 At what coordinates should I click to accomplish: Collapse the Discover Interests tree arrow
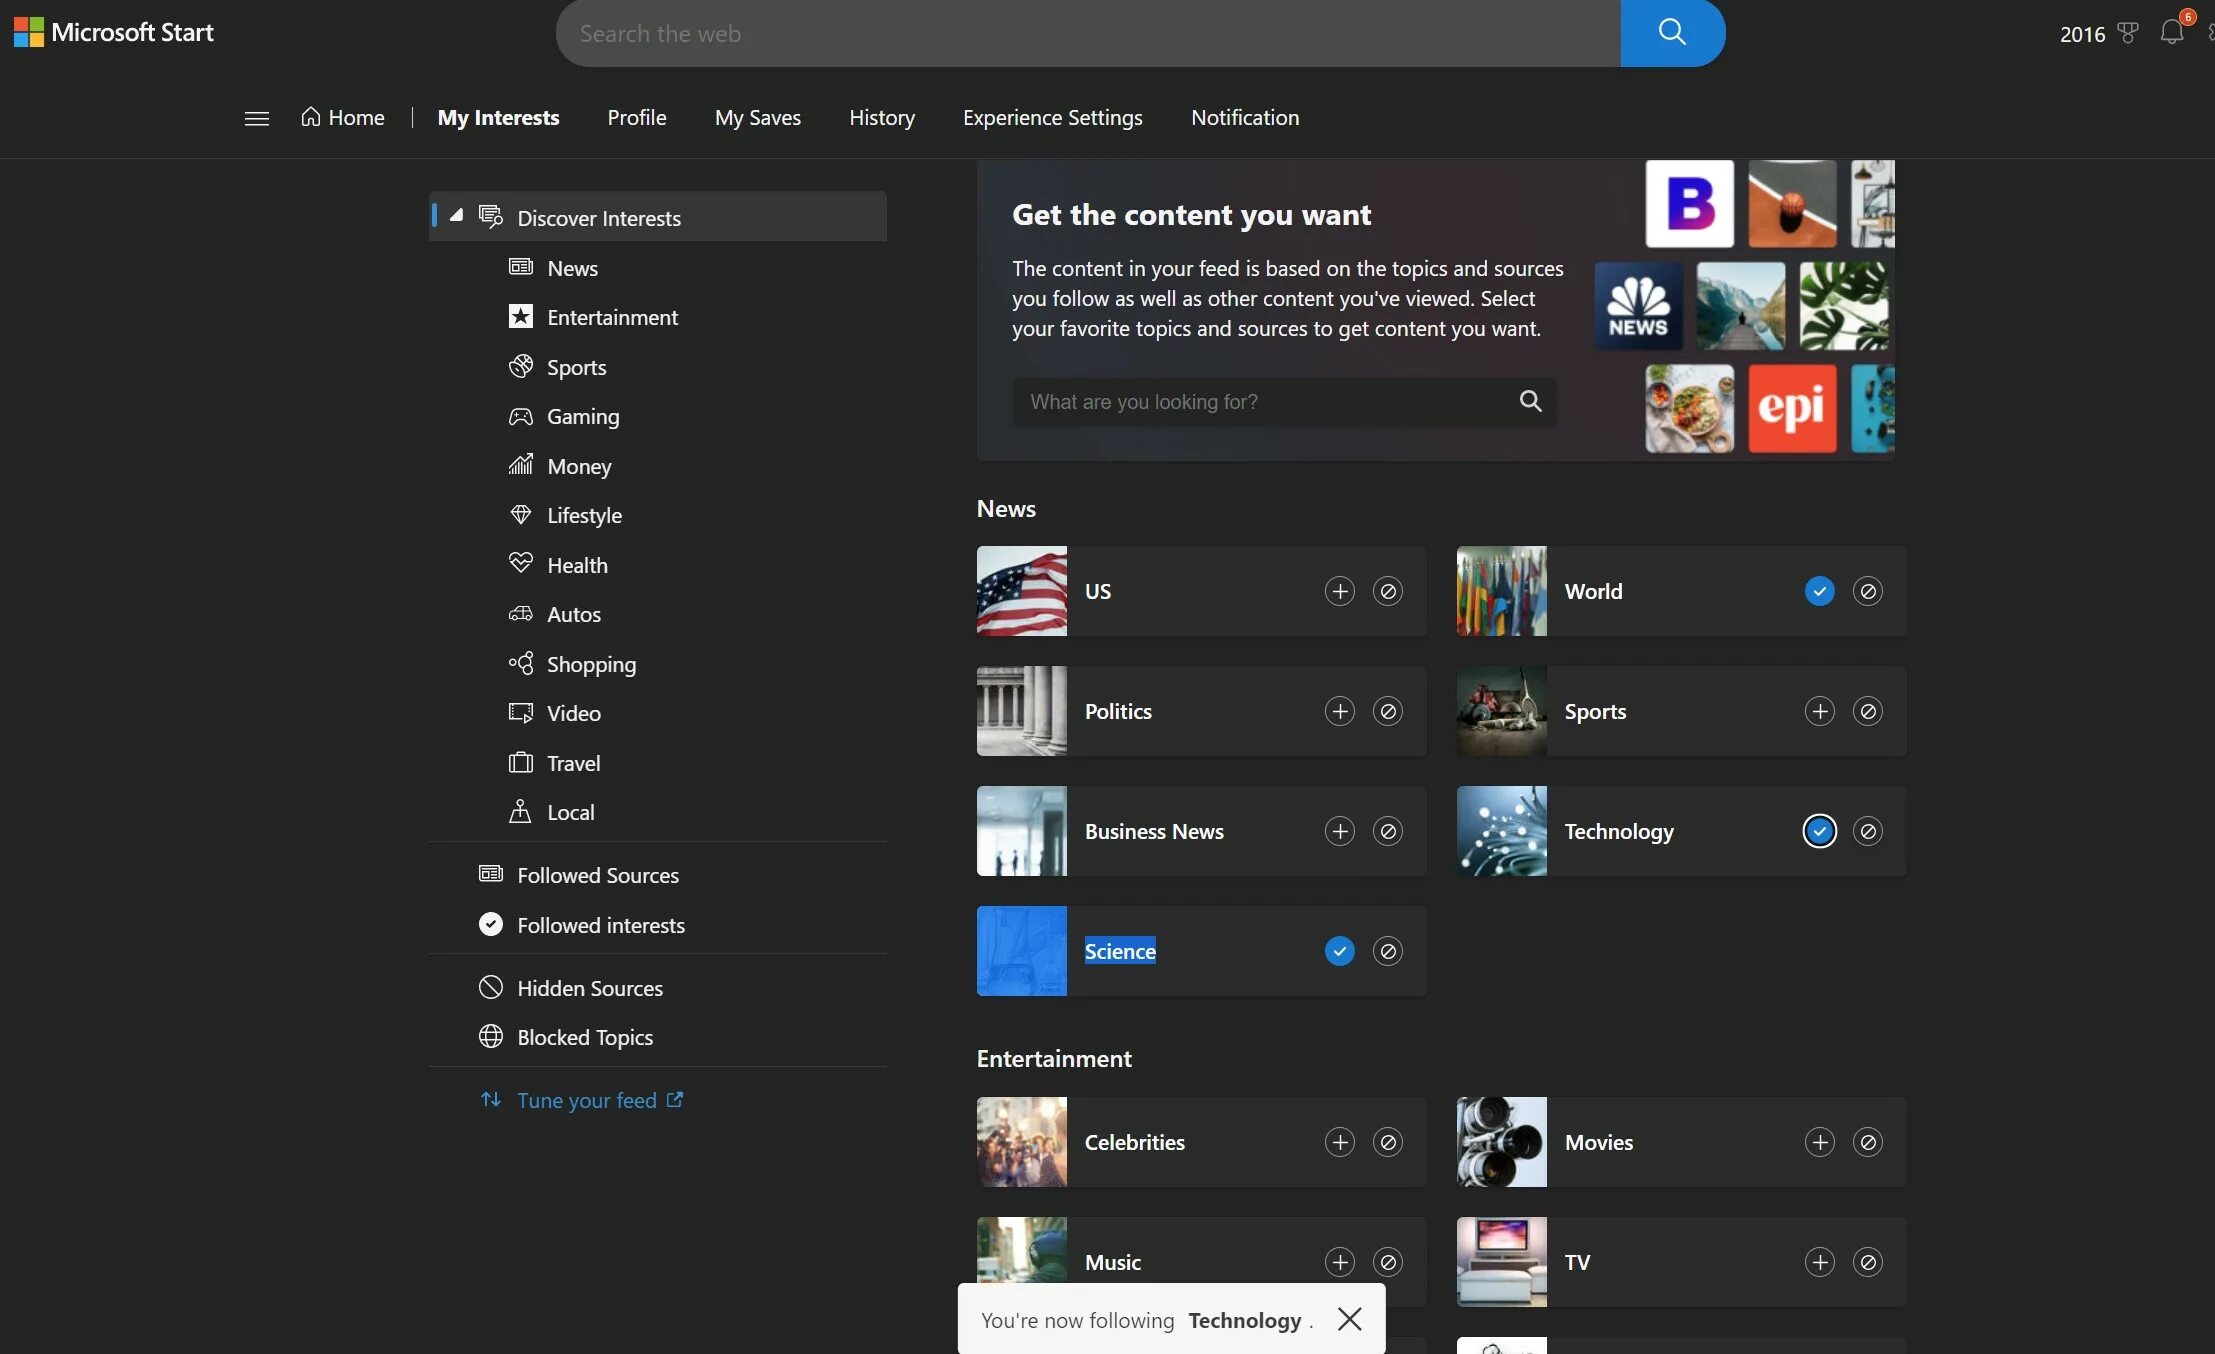[x=456, y=216]
